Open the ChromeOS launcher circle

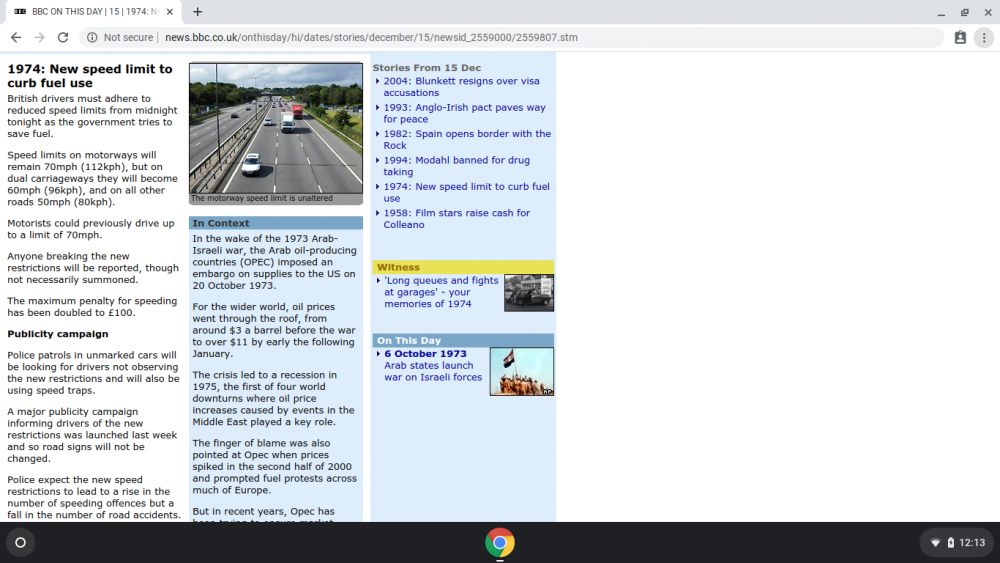tap(20, 543)
